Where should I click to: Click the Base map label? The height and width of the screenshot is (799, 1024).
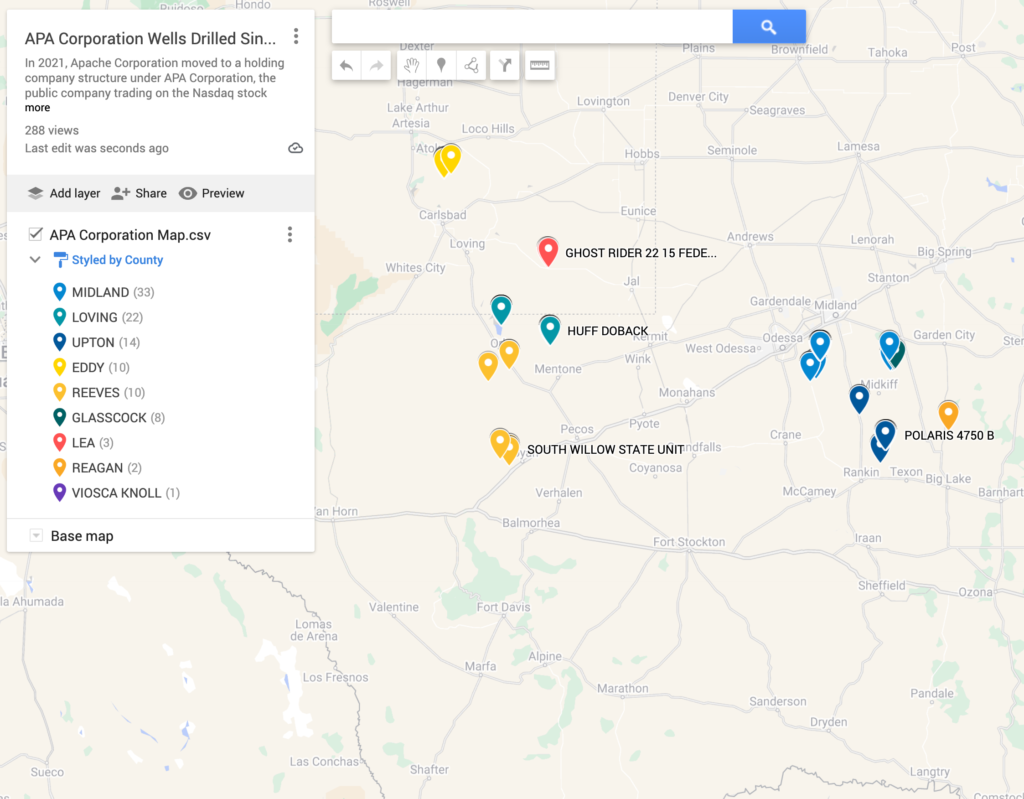[82, 536]
